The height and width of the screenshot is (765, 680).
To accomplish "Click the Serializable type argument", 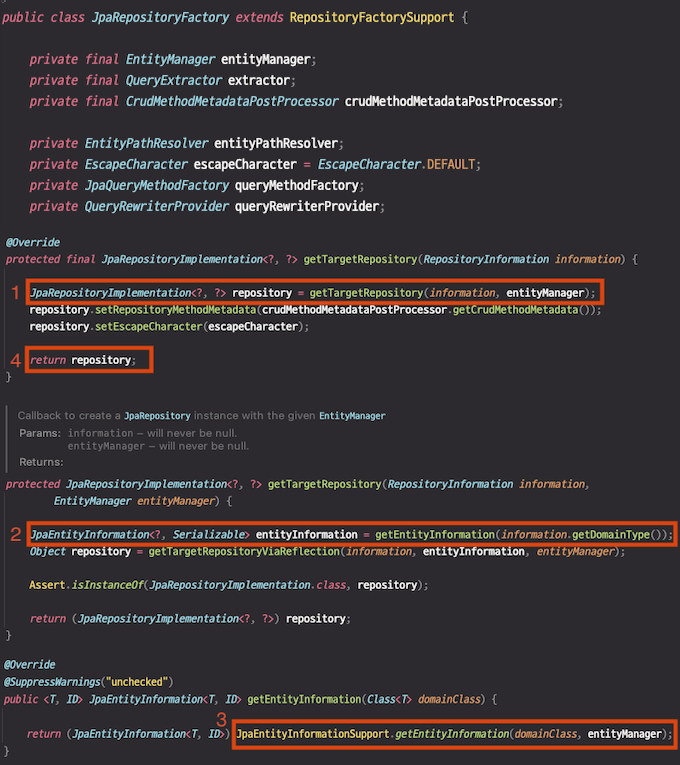I will 211,535.
